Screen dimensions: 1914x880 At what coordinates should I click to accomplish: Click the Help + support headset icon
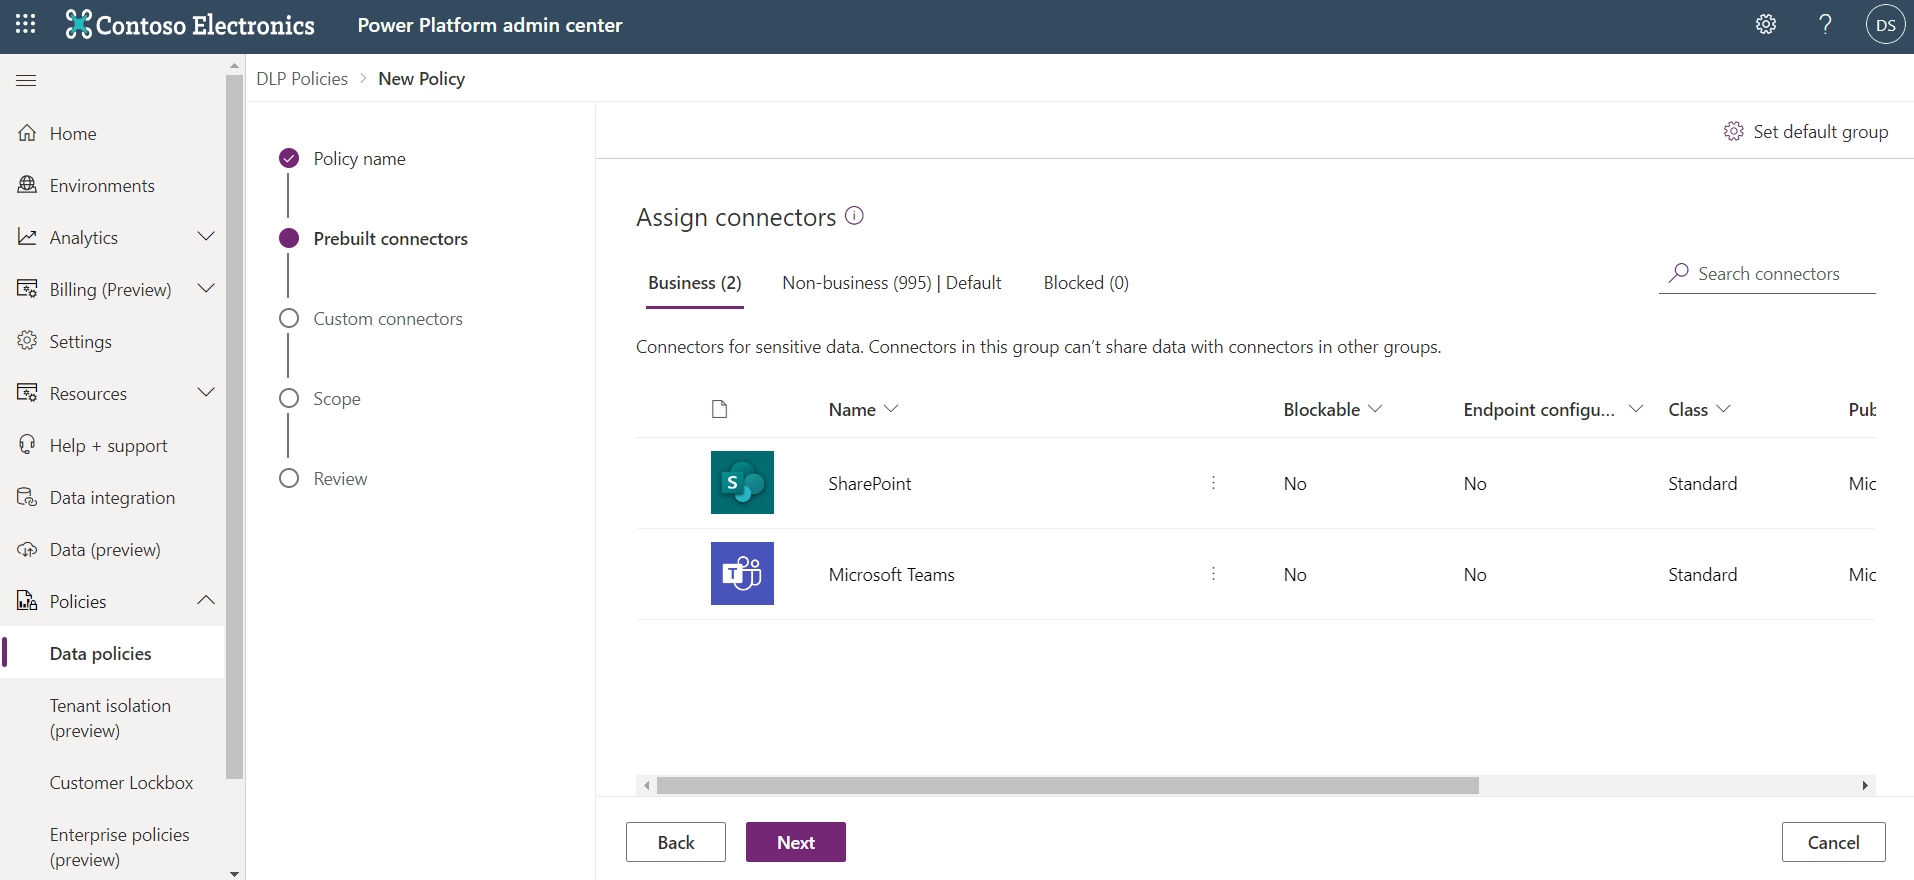[28, 445]
